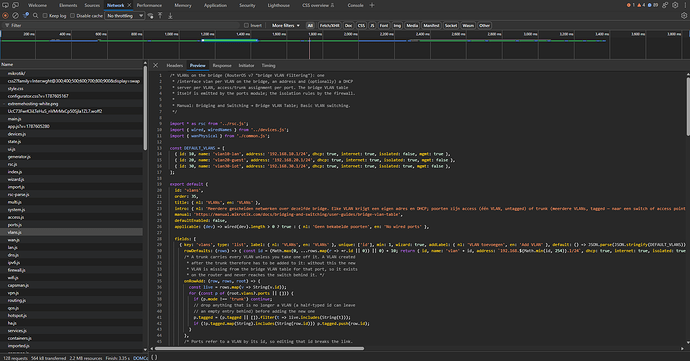This screenshot has width=690, height=361.
Task: Toggle the Manifest type filter
Action: (431, 26)
